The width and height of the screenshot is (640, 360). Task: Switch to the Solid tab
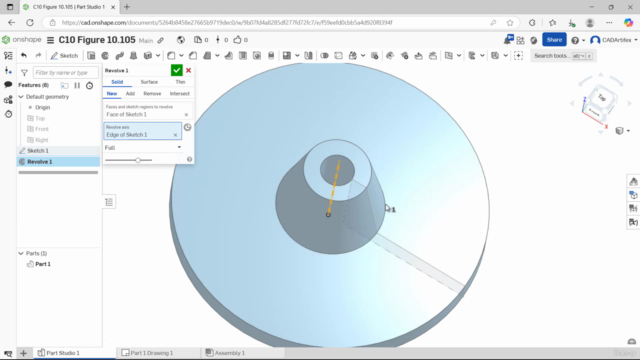coord(117,82)
